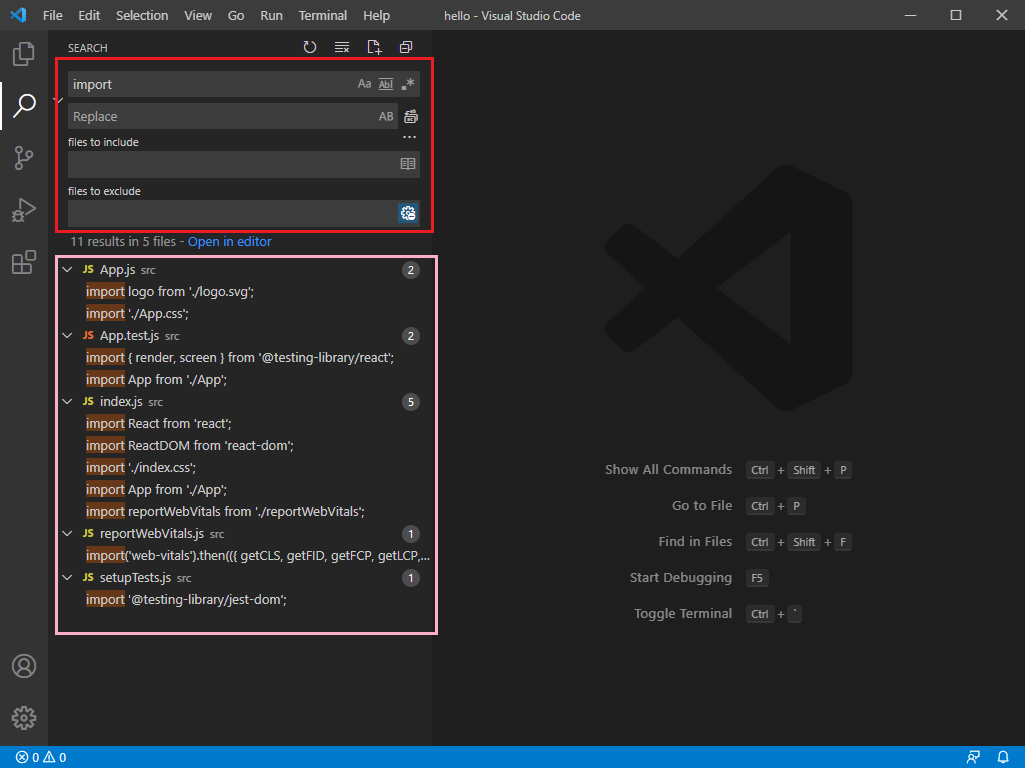Open the File menu

(x=52, y=15)
